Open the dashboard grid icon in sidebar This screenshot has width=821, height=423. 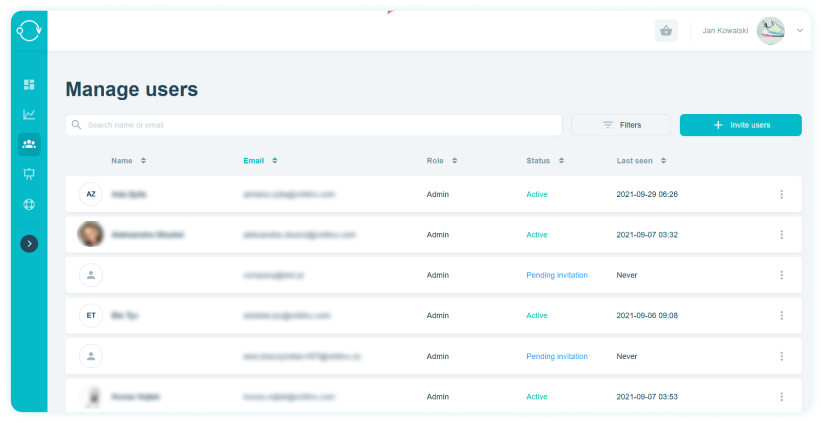point(29,84)
